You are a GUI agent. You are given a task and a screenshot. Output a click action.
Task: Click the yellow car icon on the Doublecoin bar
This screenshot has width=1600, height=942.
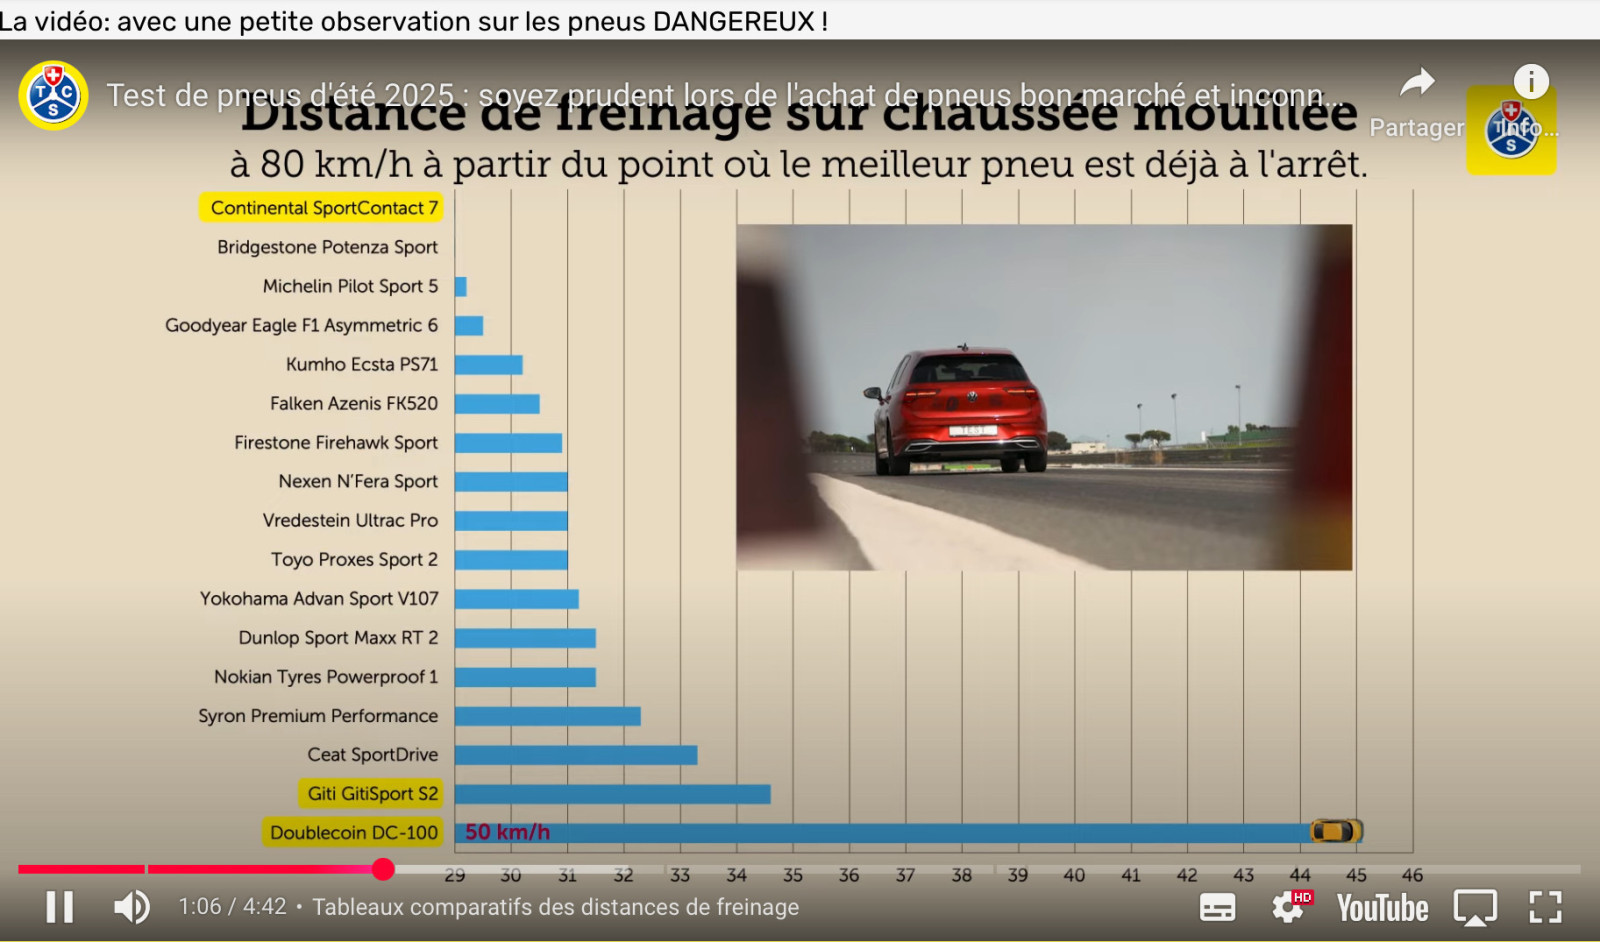pyautogui.click(x=1336, y=831)
